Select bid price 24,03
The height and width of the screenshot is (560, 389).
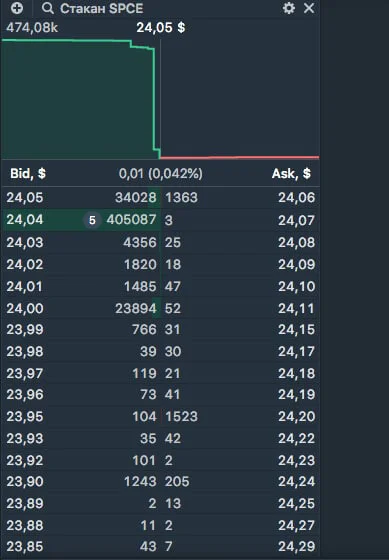(x=25, y=242)
